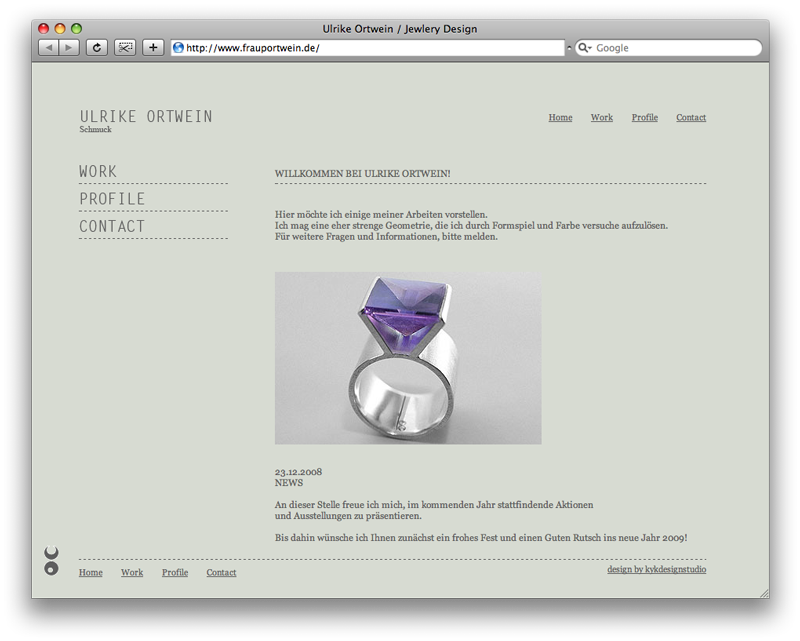Open the search magnifier dropdown in the Google field
Image resolution: width=800 pixels, height=641 pixels.
pos(585,48)
